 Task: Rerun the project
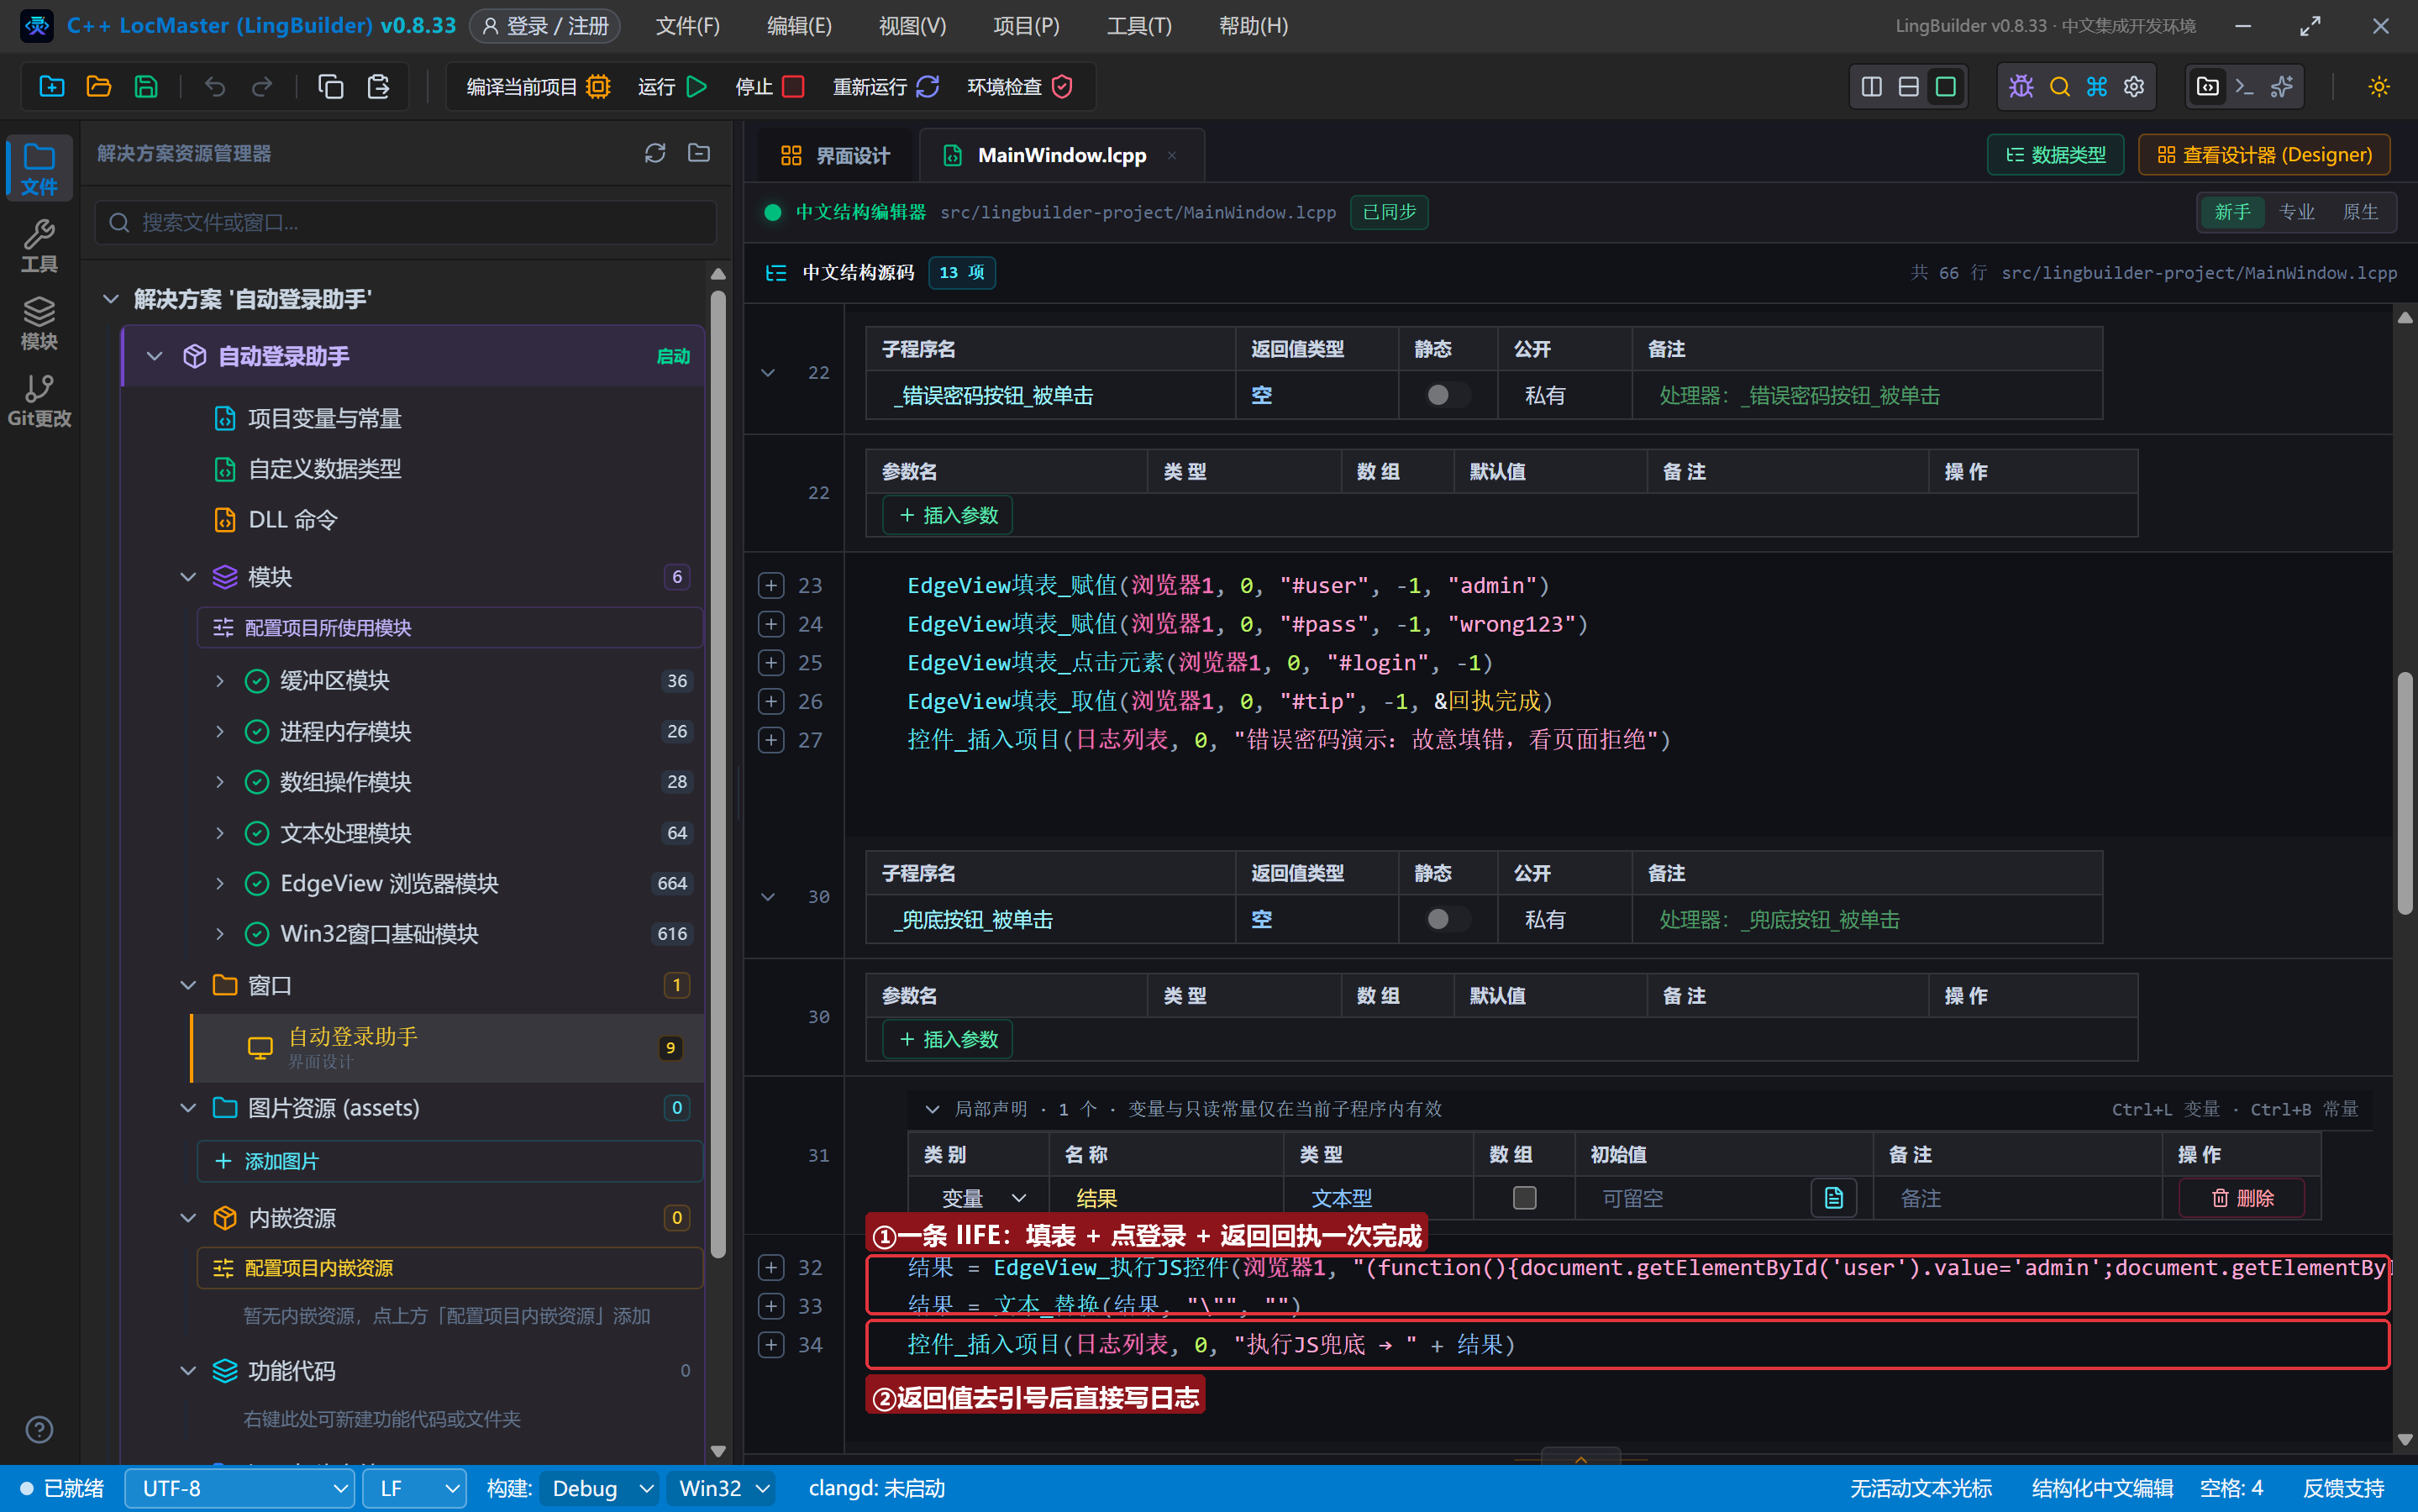click(886, 87)
